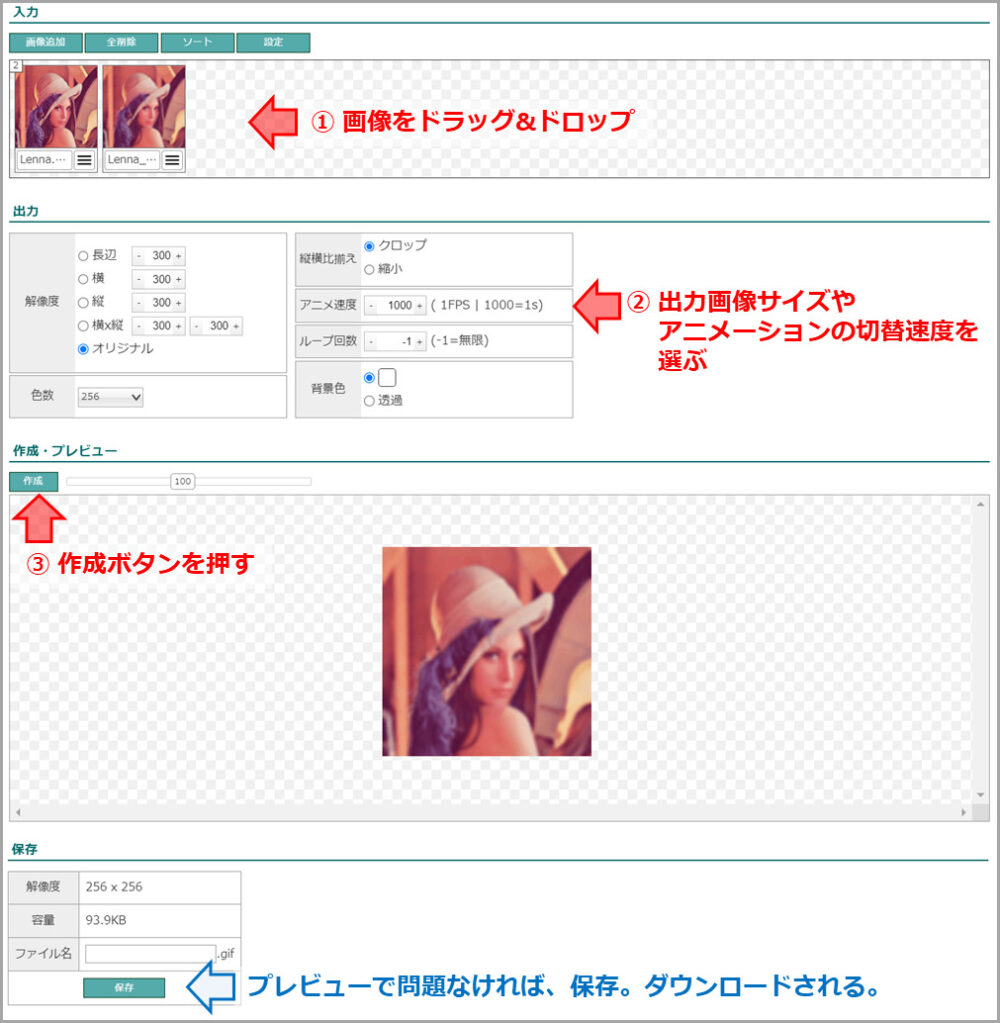The width and height of the screenshot is (1000, 1023).
Task: Select the 横 resolution radio button
Action: (x=83, y=279)
